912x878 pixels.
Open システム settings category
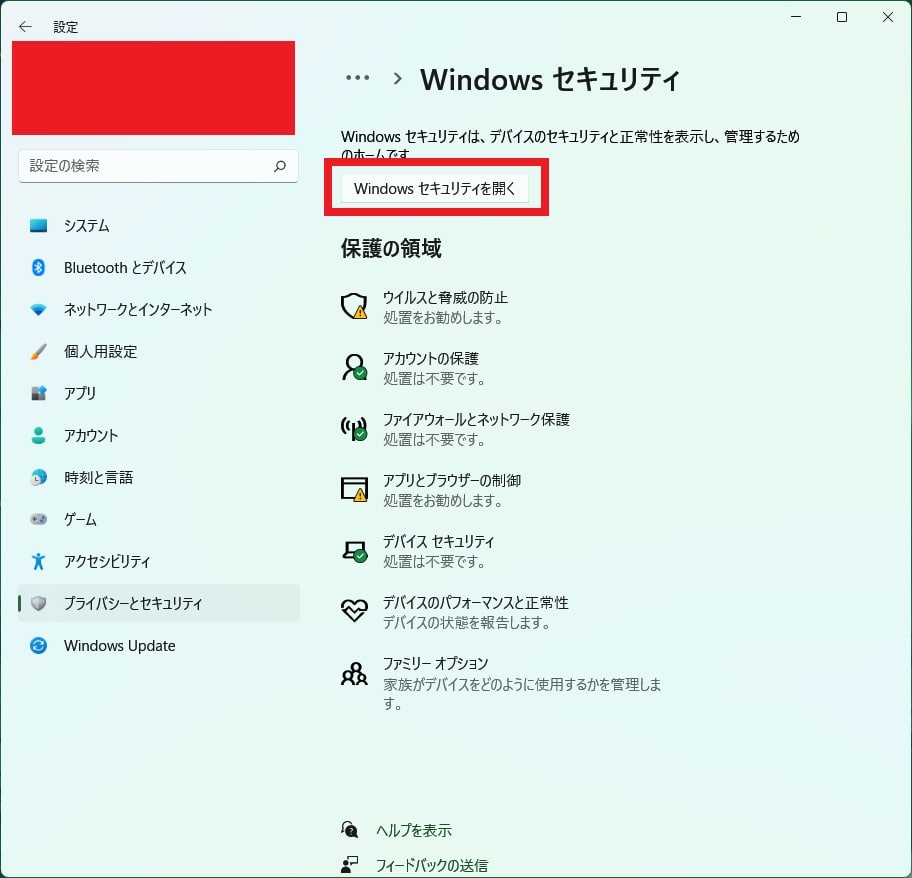pos(159,226)
